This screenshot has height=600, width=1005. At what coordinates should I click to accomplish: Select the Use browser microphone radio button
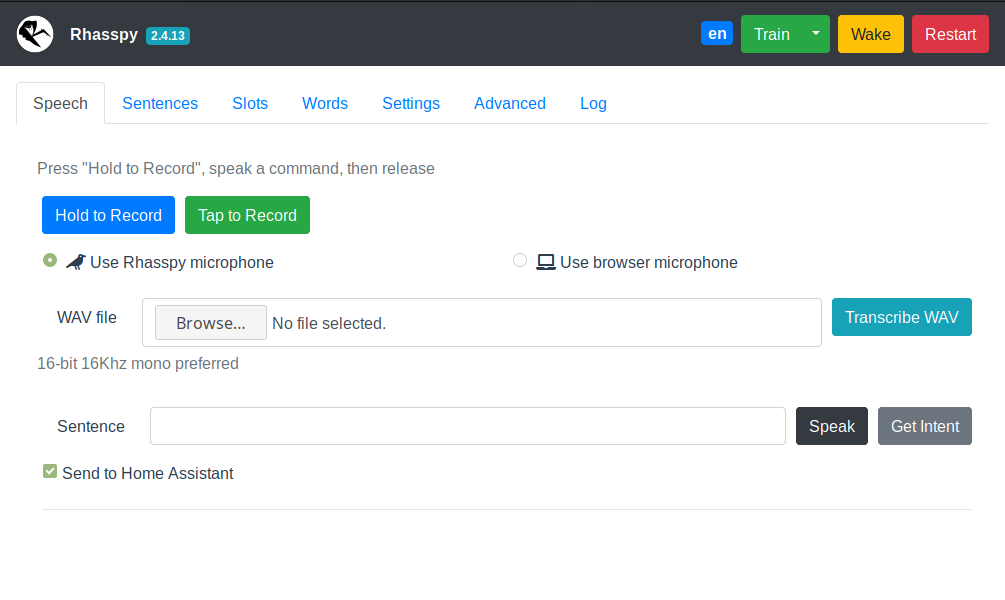[x=520, y=260]
